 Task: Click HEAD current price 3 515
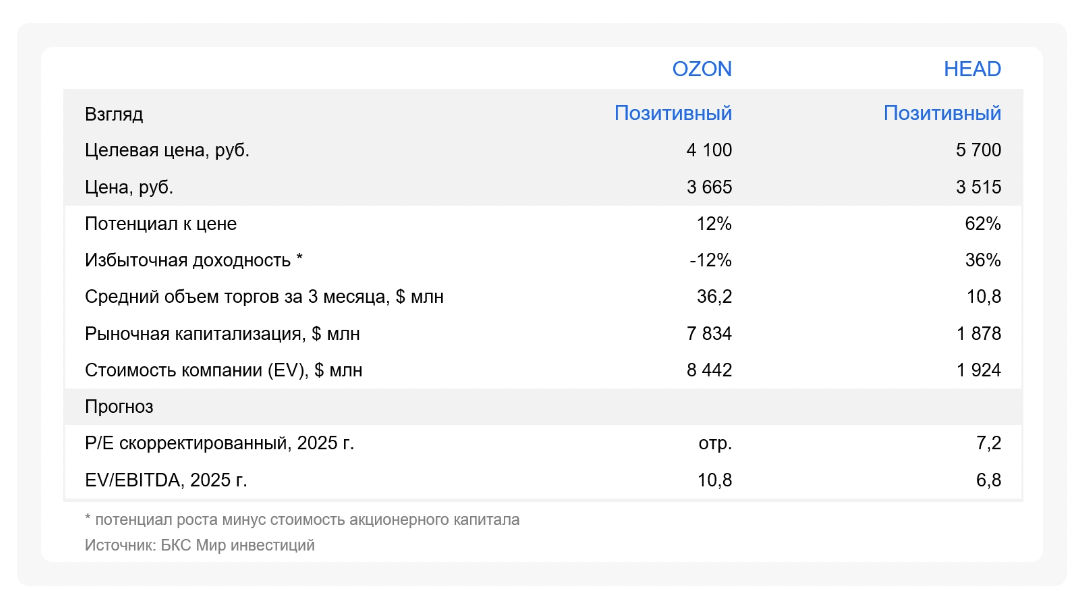tap(978, 187)
